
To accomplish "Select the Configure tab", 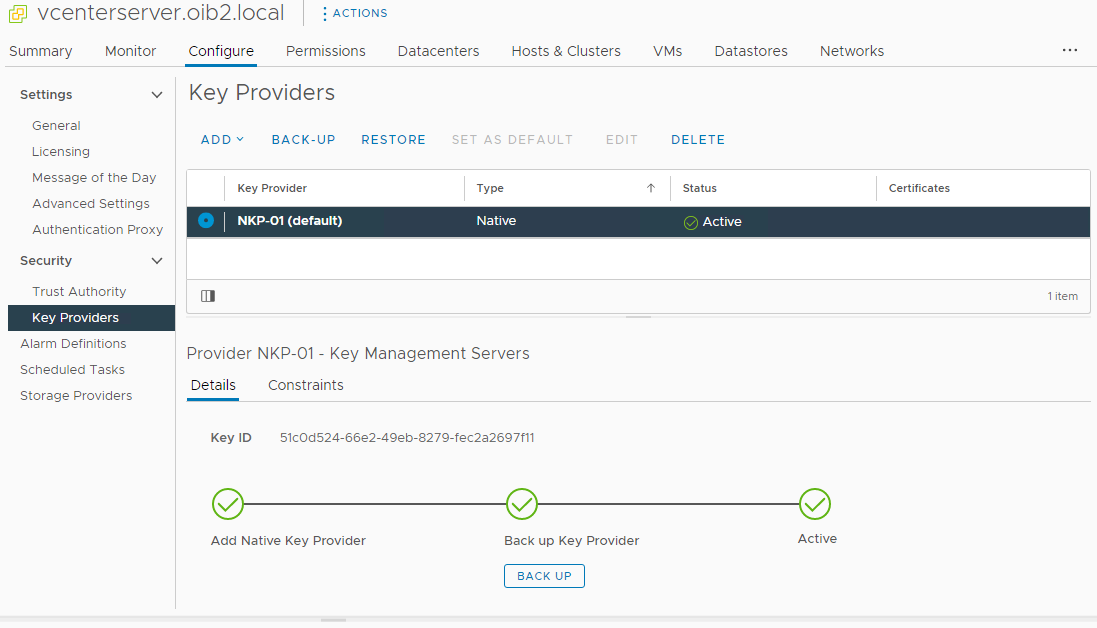I will pos(221,51).
